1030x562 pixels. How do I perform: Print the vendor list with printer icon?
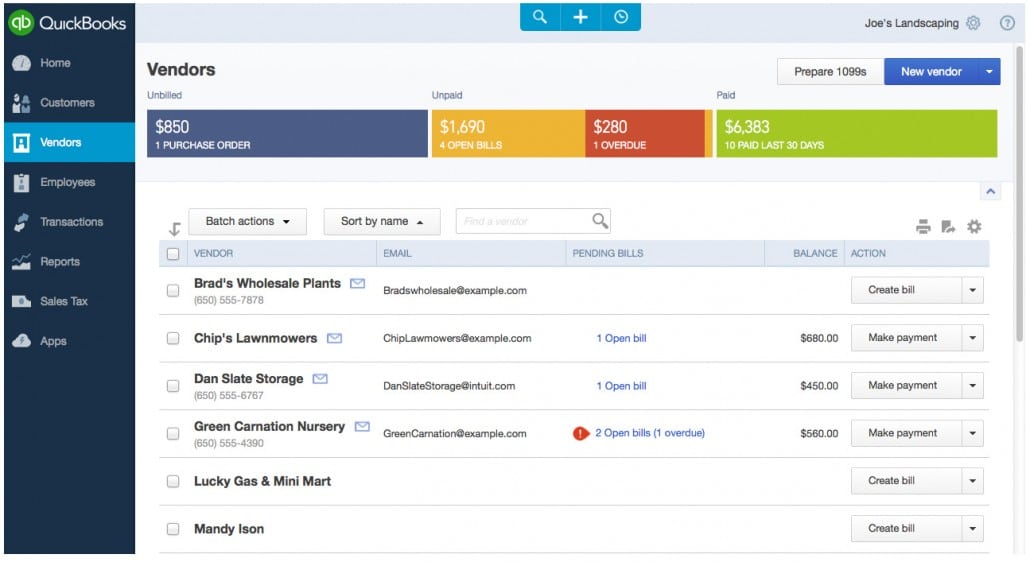pos(923,227)
